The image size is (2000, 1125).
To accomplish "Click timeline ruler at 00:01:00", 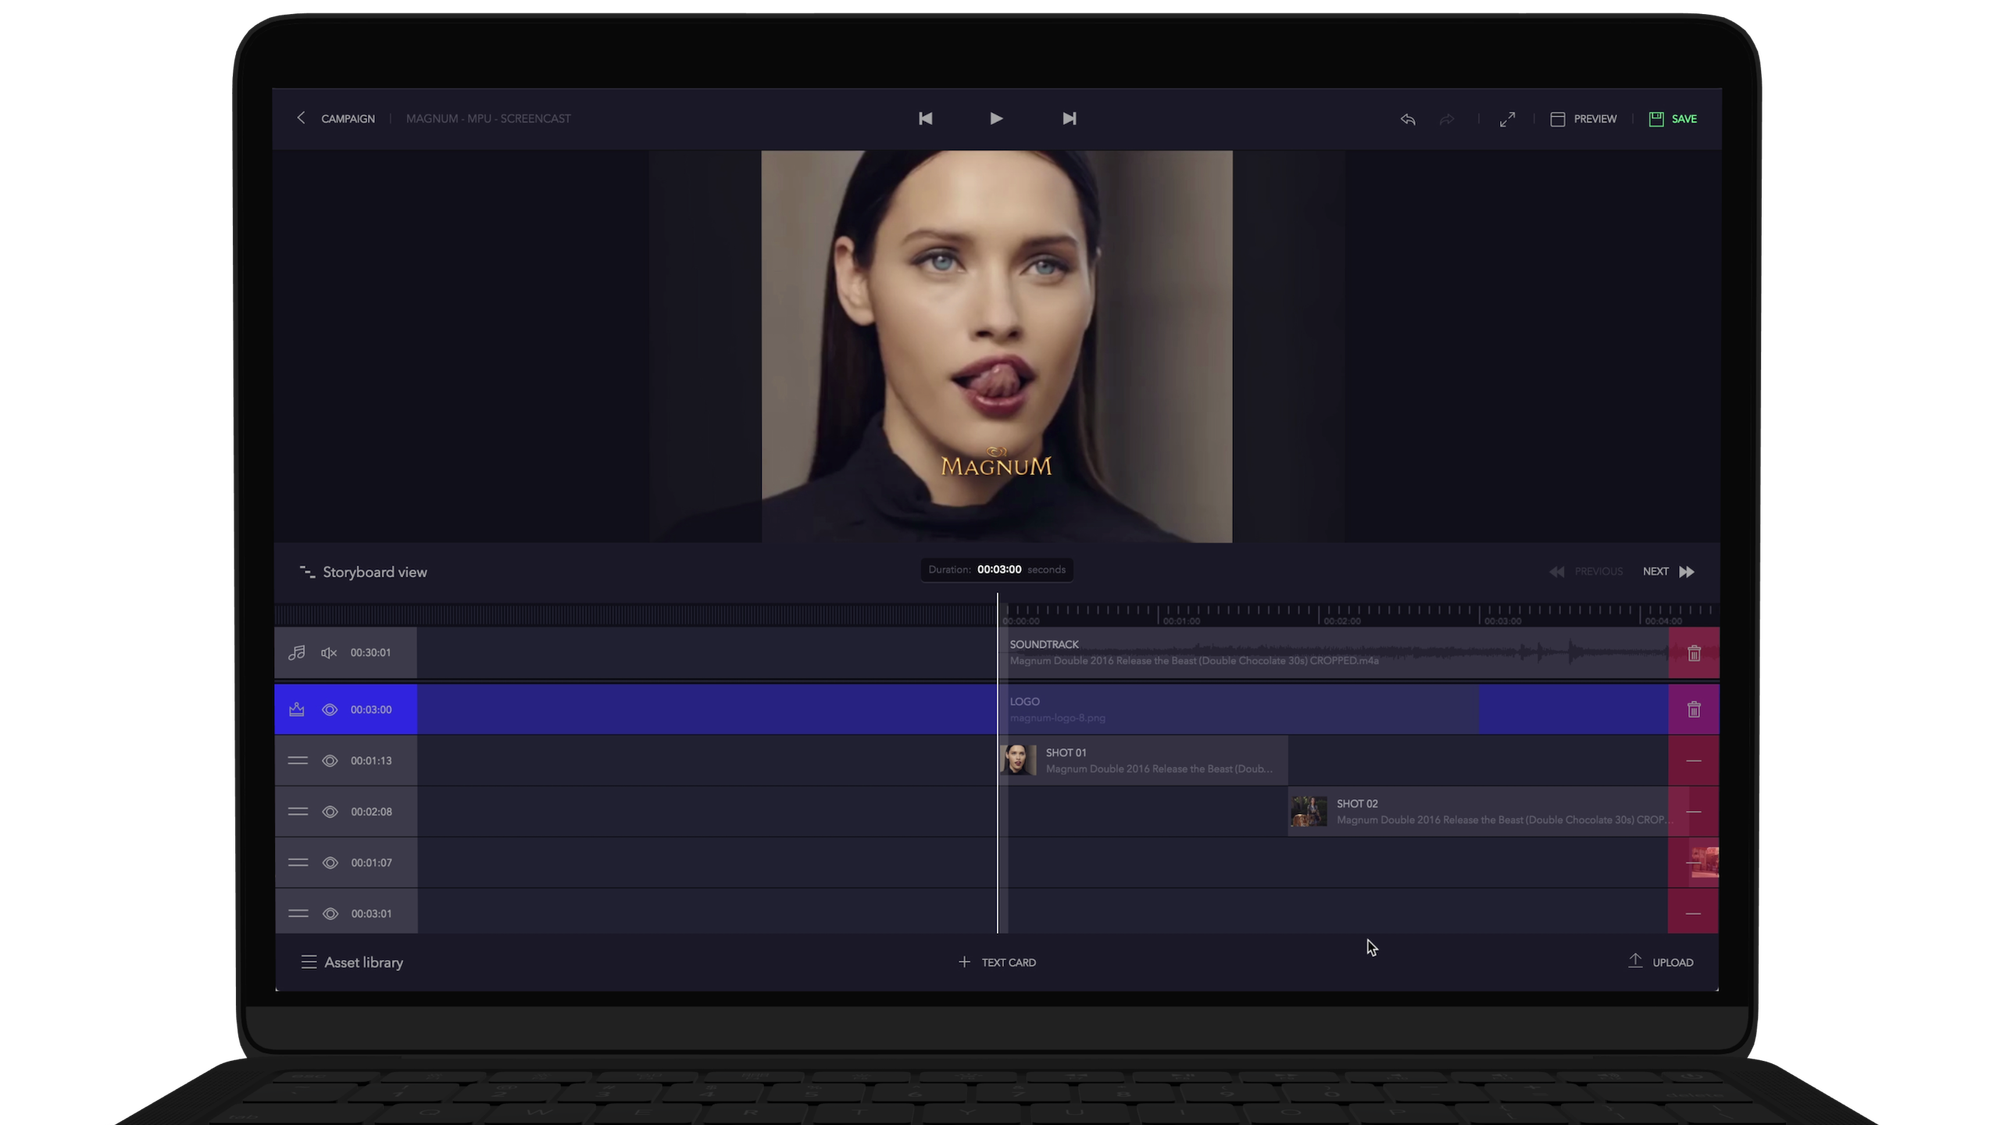I will point(1181,621).
